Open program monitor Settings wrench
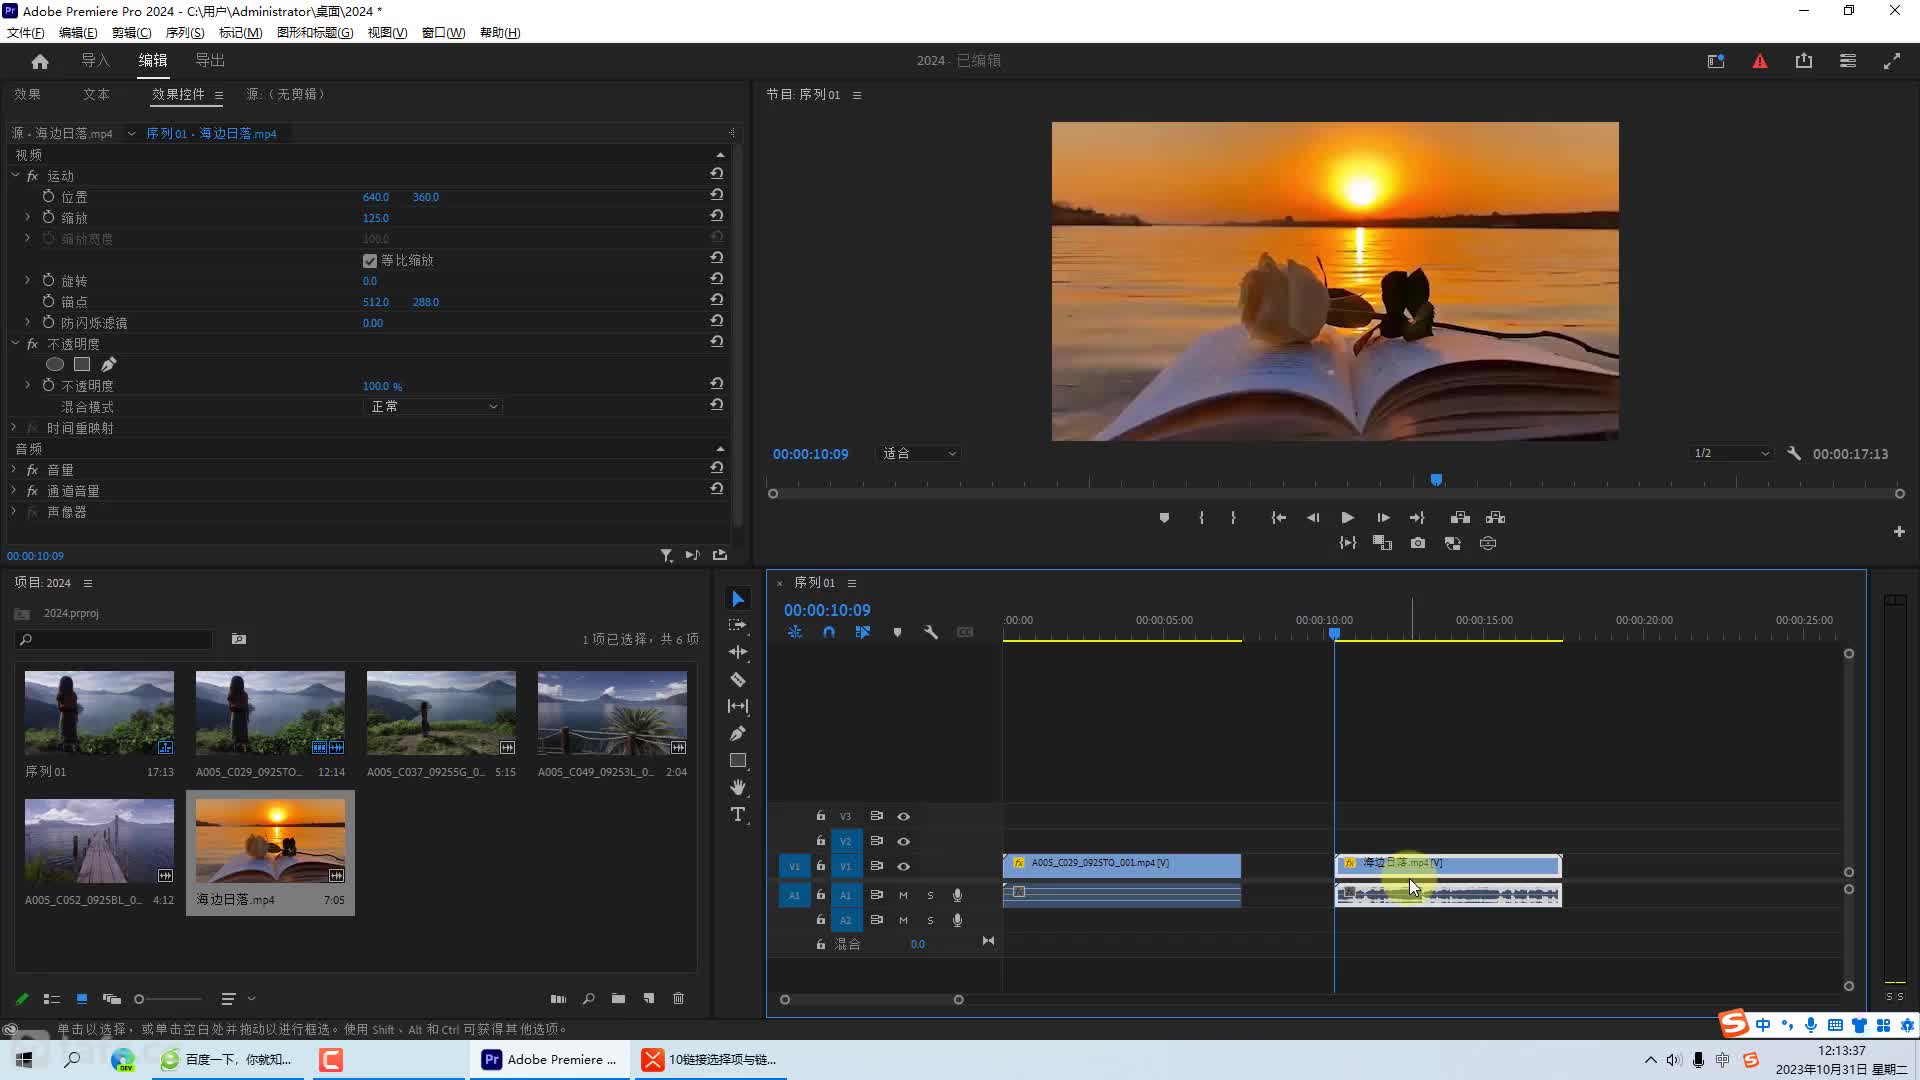 click(x=1794, y=453)
